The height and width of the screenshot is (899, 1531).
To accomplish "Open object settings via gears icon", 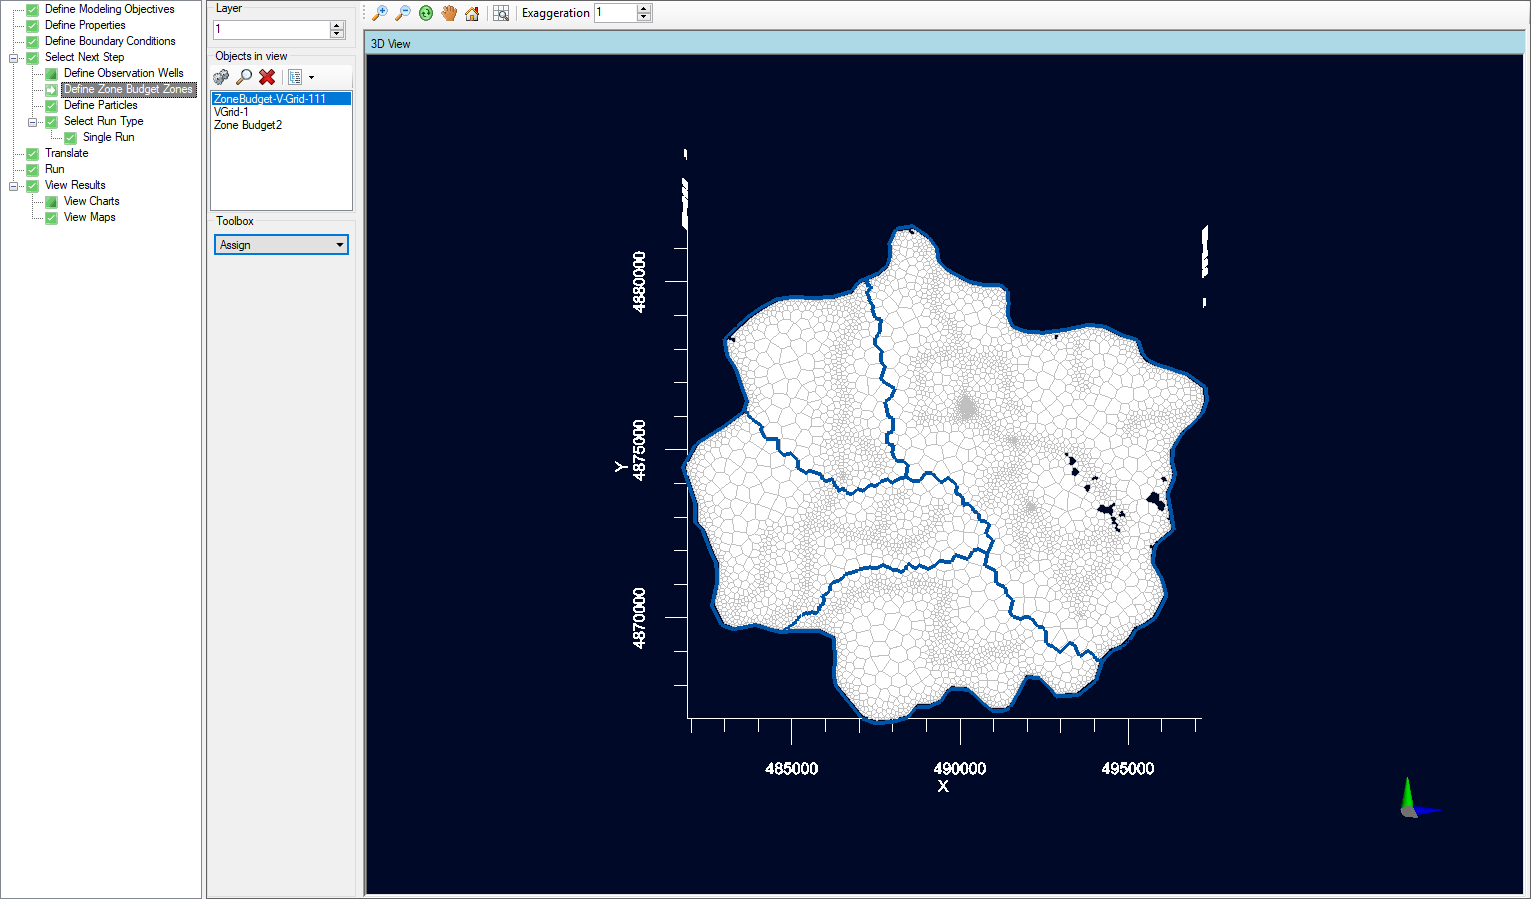I will click(x=221, y=77).
